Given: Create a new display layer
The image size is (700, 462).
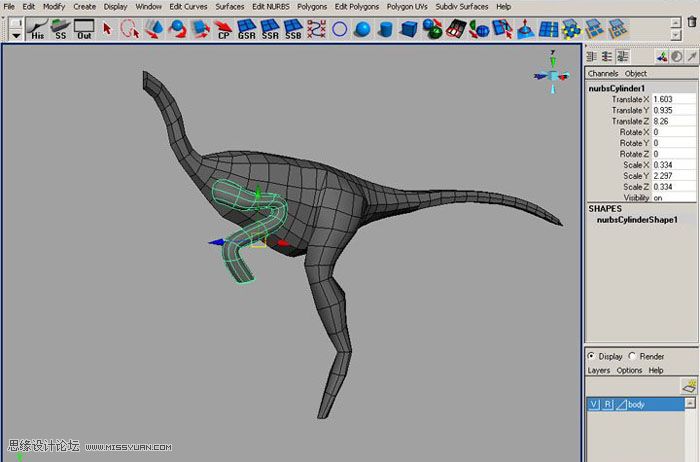Looking at the screenshot, I should click(688, 385).
